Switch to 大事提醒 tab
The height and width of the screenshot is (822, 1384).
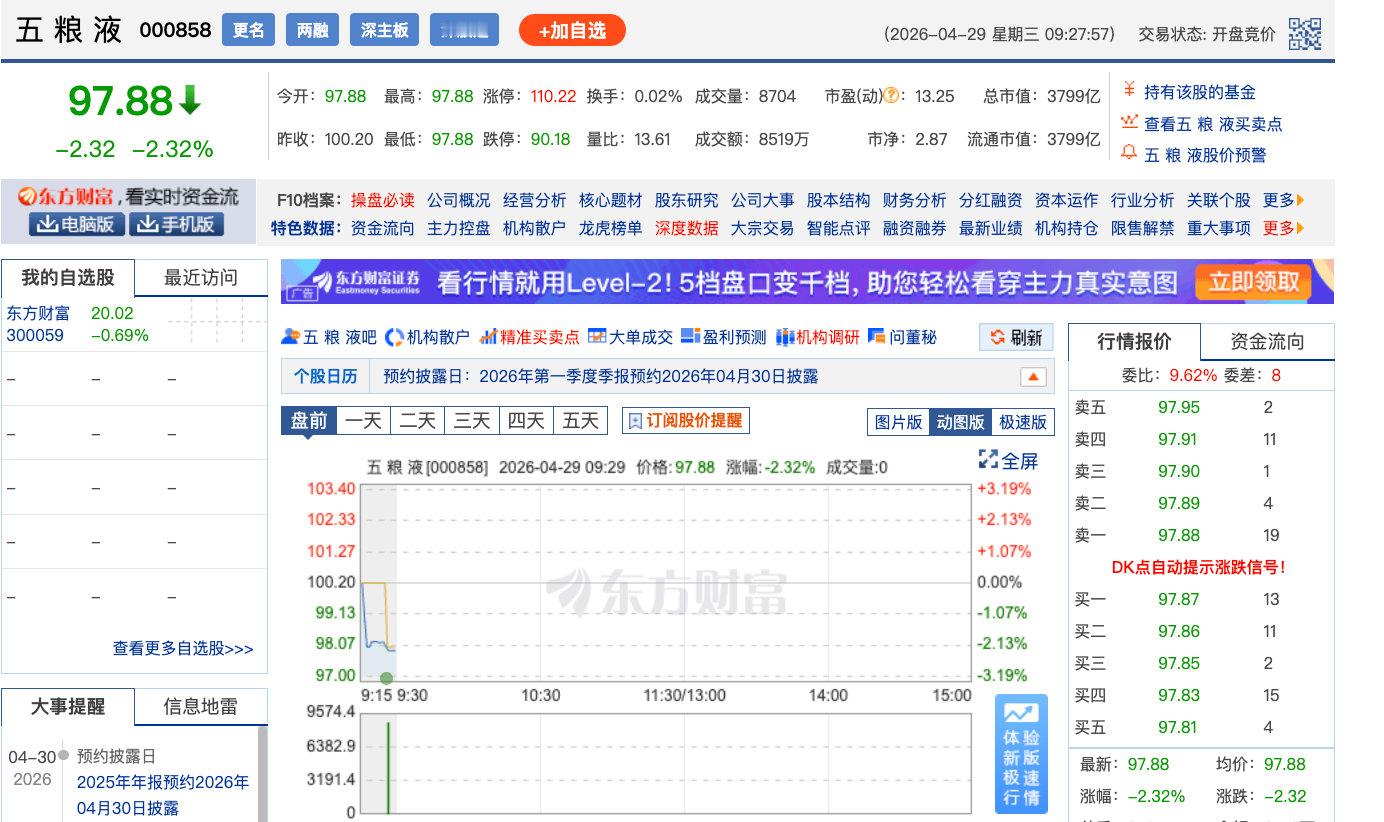[68, 707]
